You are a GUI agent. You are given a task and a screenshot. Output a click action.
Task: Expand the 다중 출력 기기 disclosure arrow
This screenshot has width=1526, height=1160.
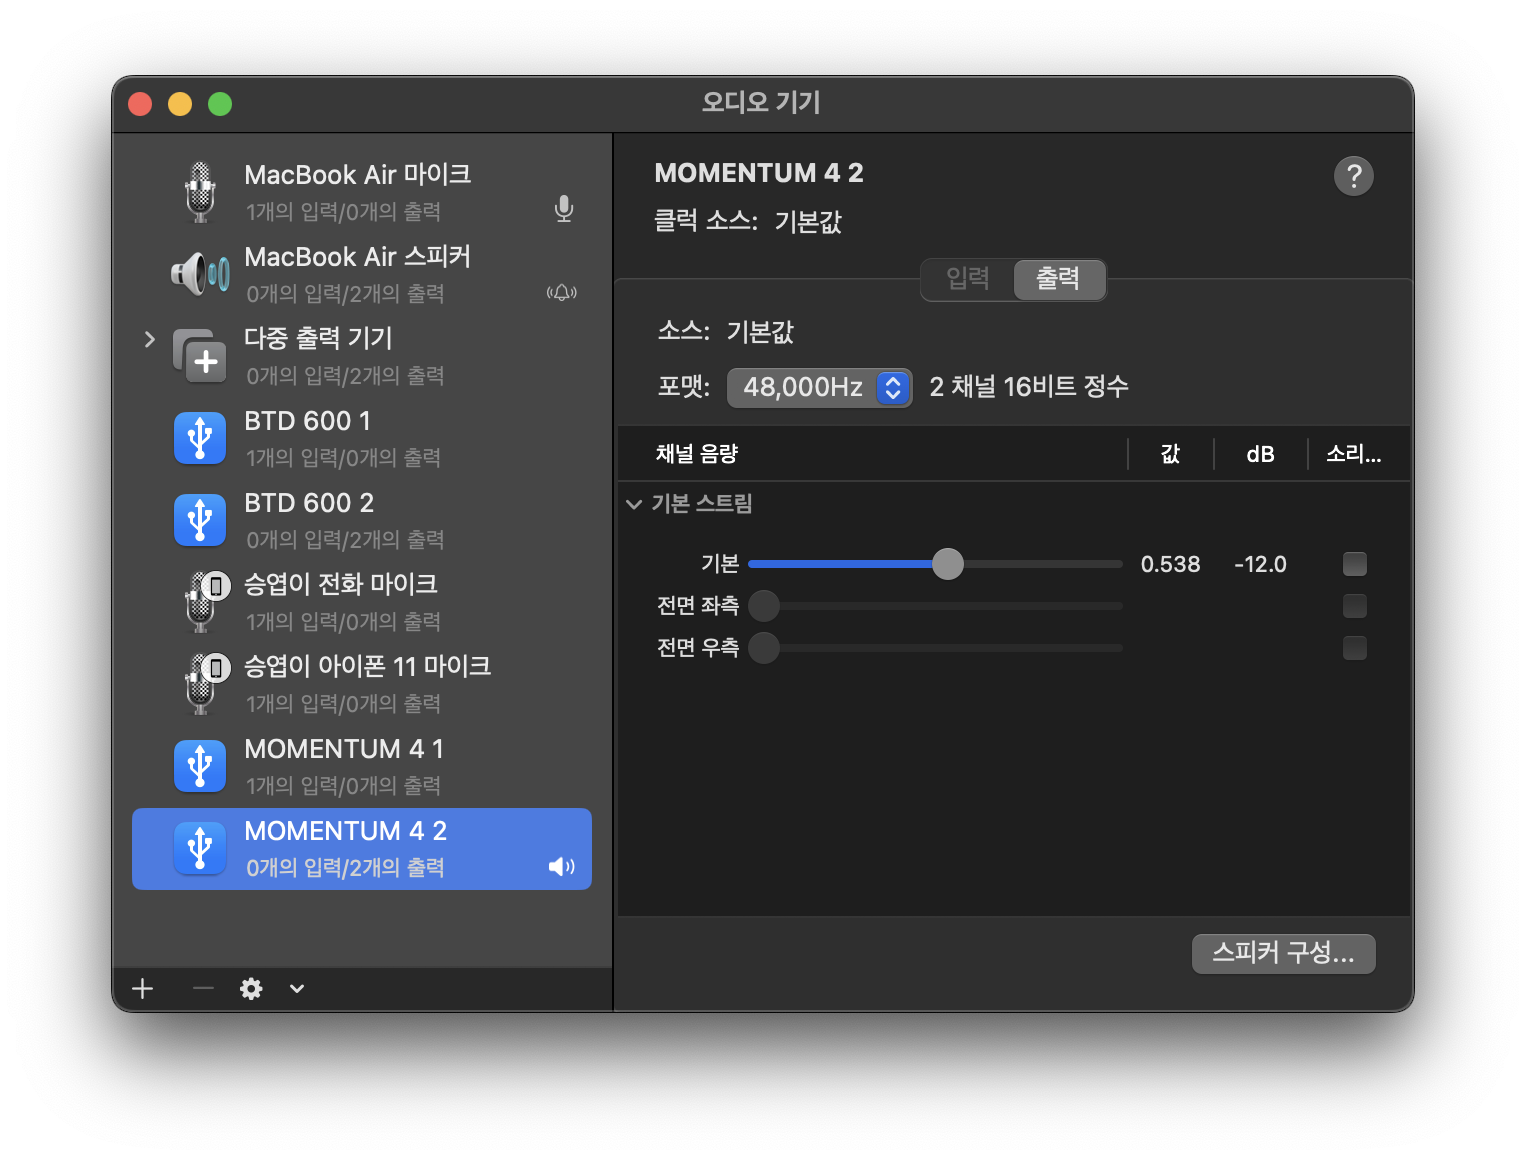point(150,339)
